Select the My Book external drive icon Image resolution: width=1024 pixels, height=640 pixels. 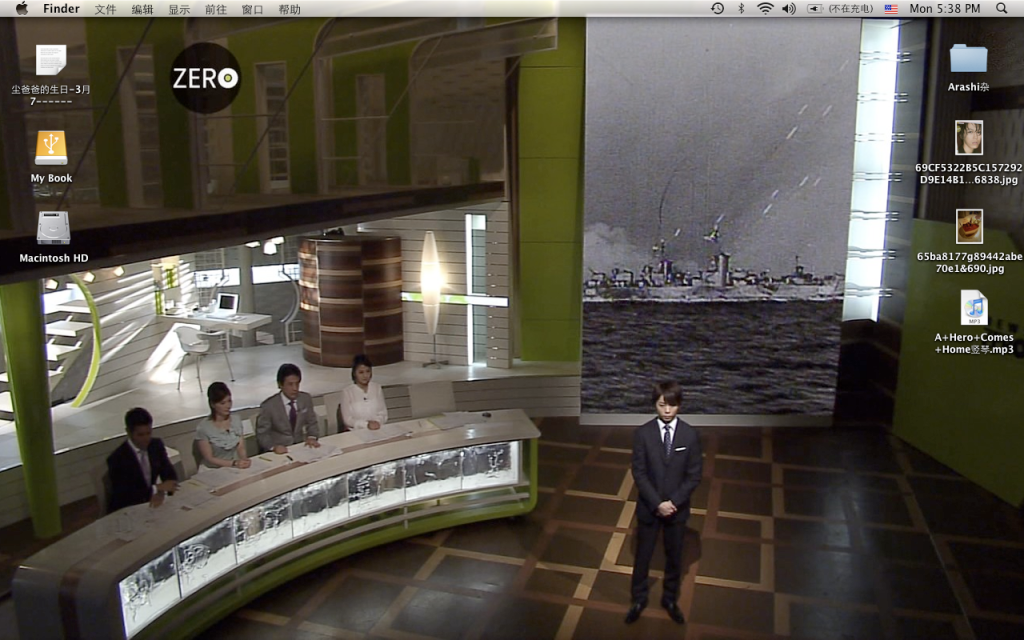point(51,148)
